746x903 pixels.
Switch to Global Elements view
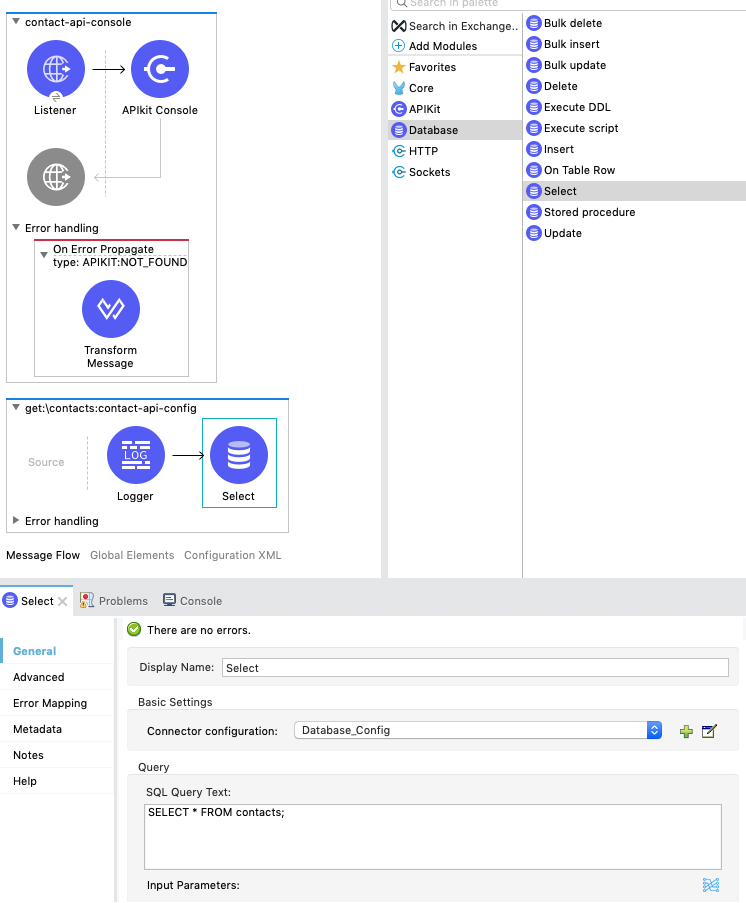(x=132, y=555)
